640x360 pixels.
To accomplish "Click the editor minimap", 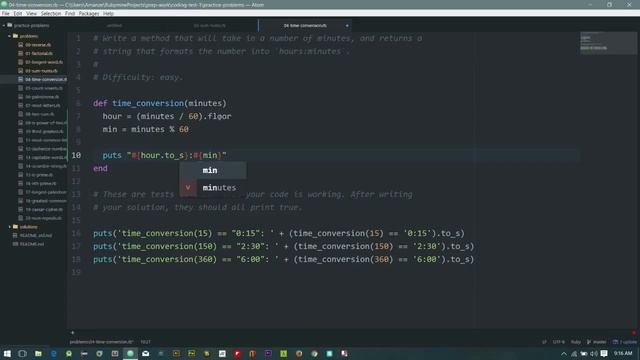I will coord(608,42).
